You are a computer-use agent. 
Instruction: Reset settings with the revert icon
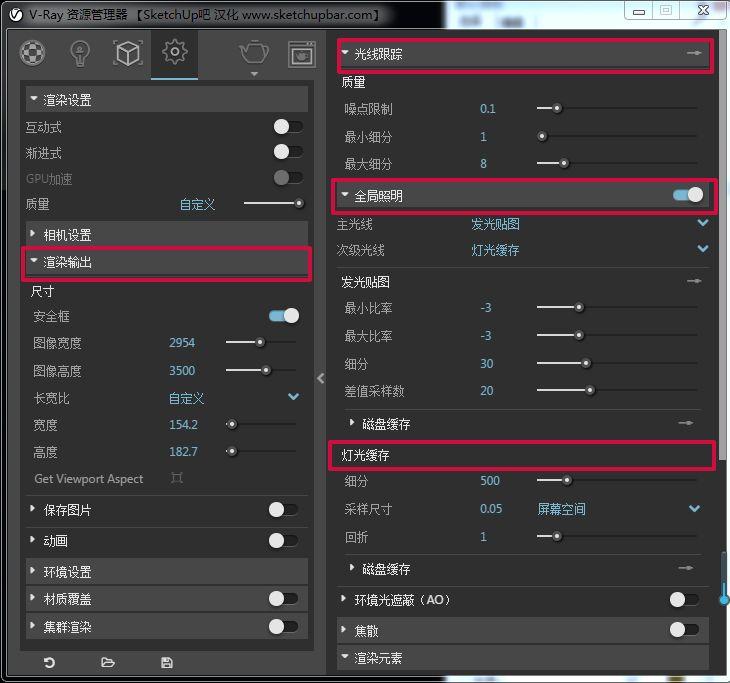49,662
